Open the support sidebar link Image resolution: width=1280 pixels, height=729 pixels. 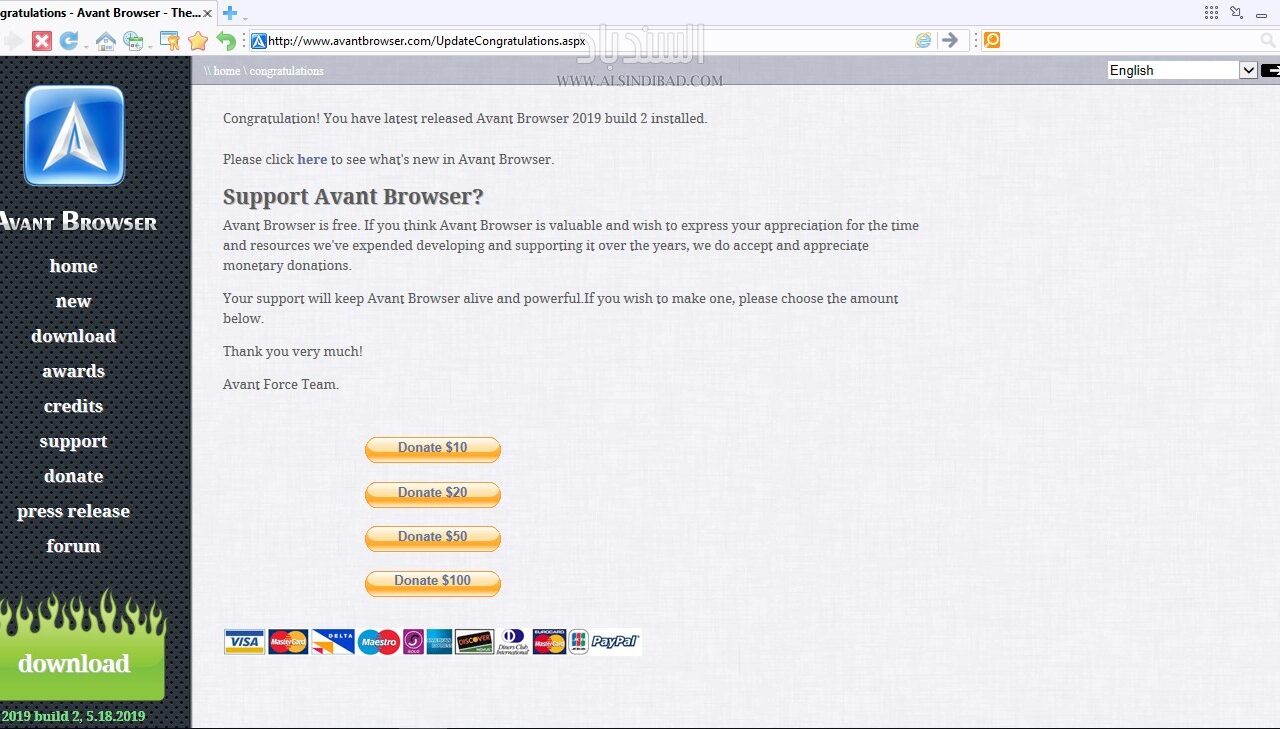[x=74, y=441]
